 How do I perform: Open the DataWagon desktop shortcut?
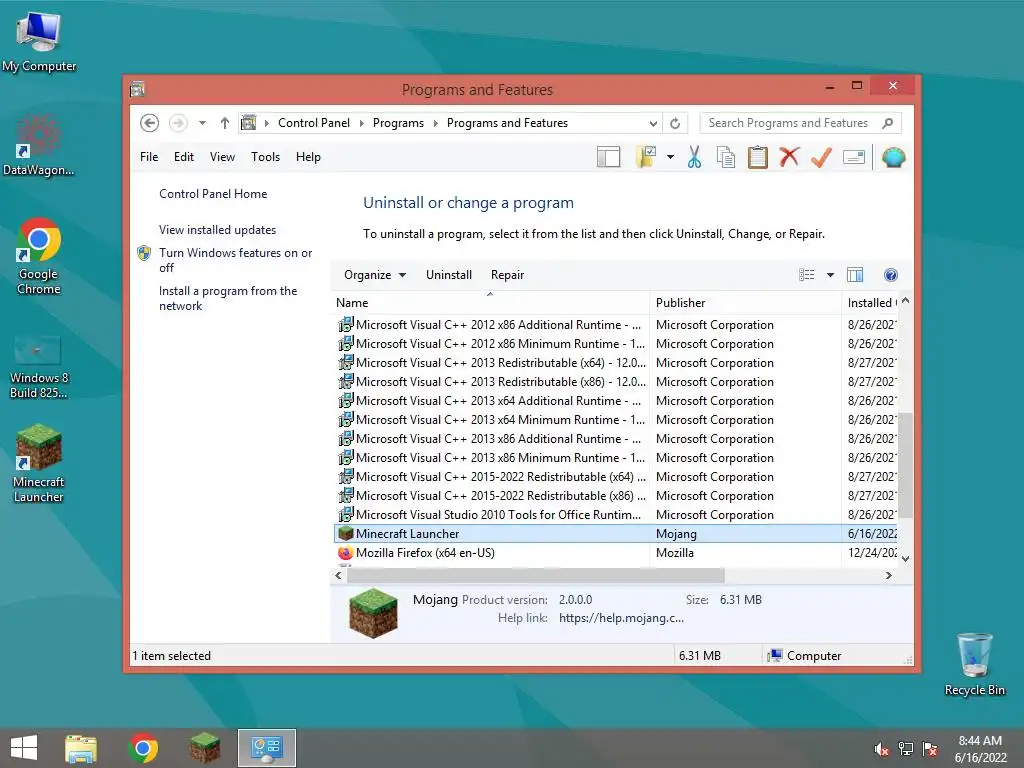(x=39, y=145)
